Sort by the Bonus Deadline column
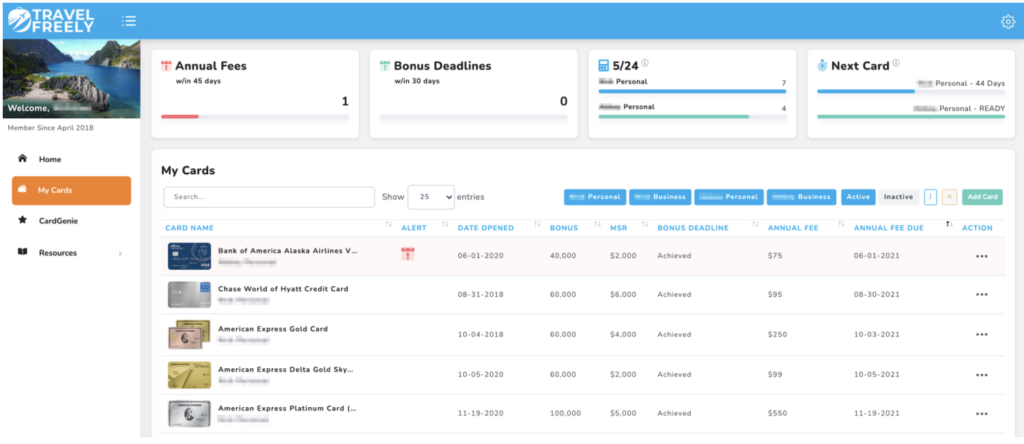The height and width of the screenshot is (444, 1024). 693,228
